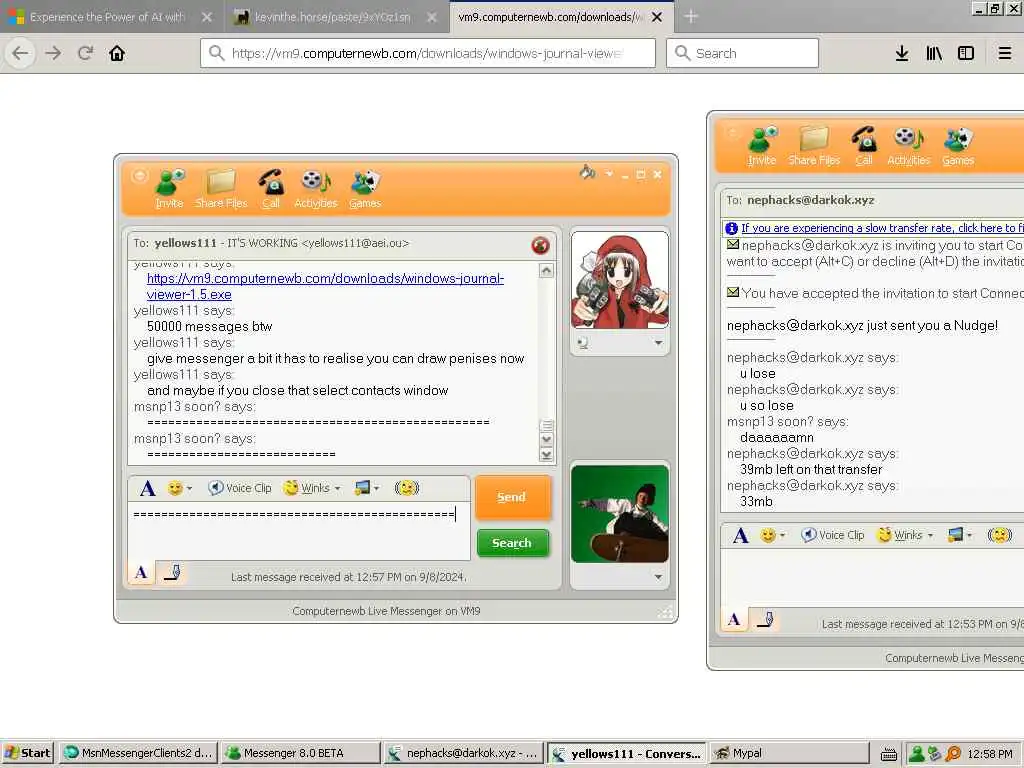Click the contact's anime display picture

pyautogui.click(x=620, y=280)
